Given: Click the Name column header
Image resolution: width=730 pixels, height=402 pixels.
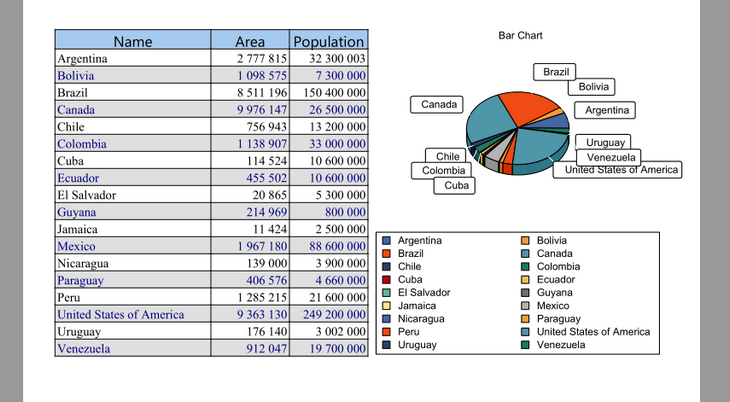Looking at the screenshot, I should 133,40.
